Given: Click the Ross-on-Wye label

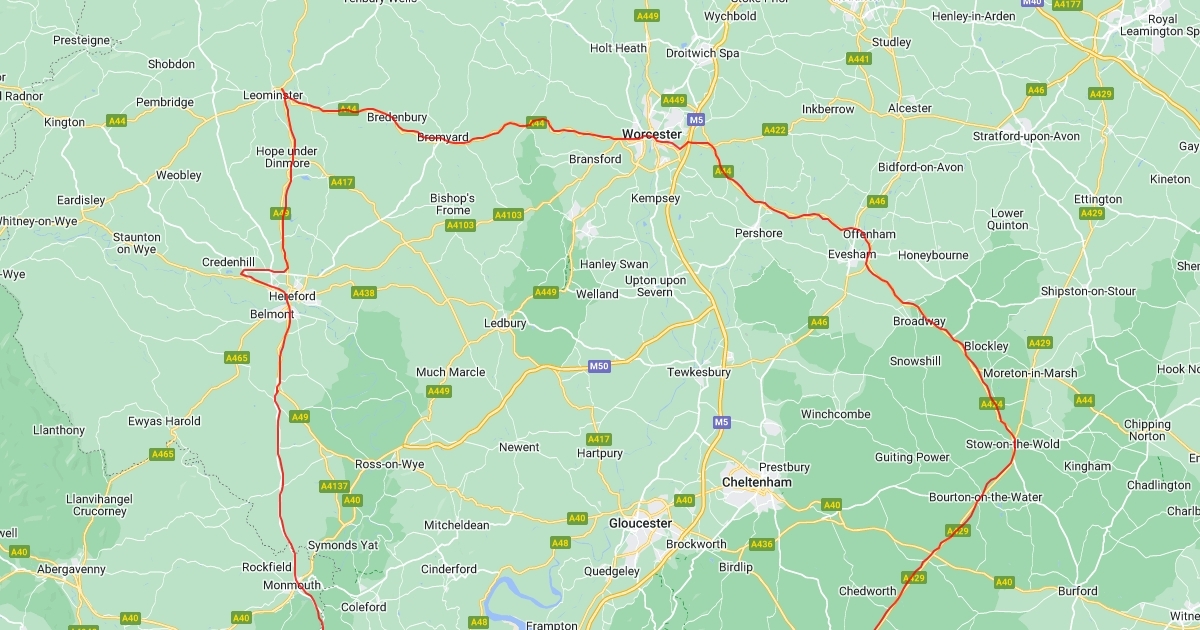Looking at the screenshot, I should [390, 465].
